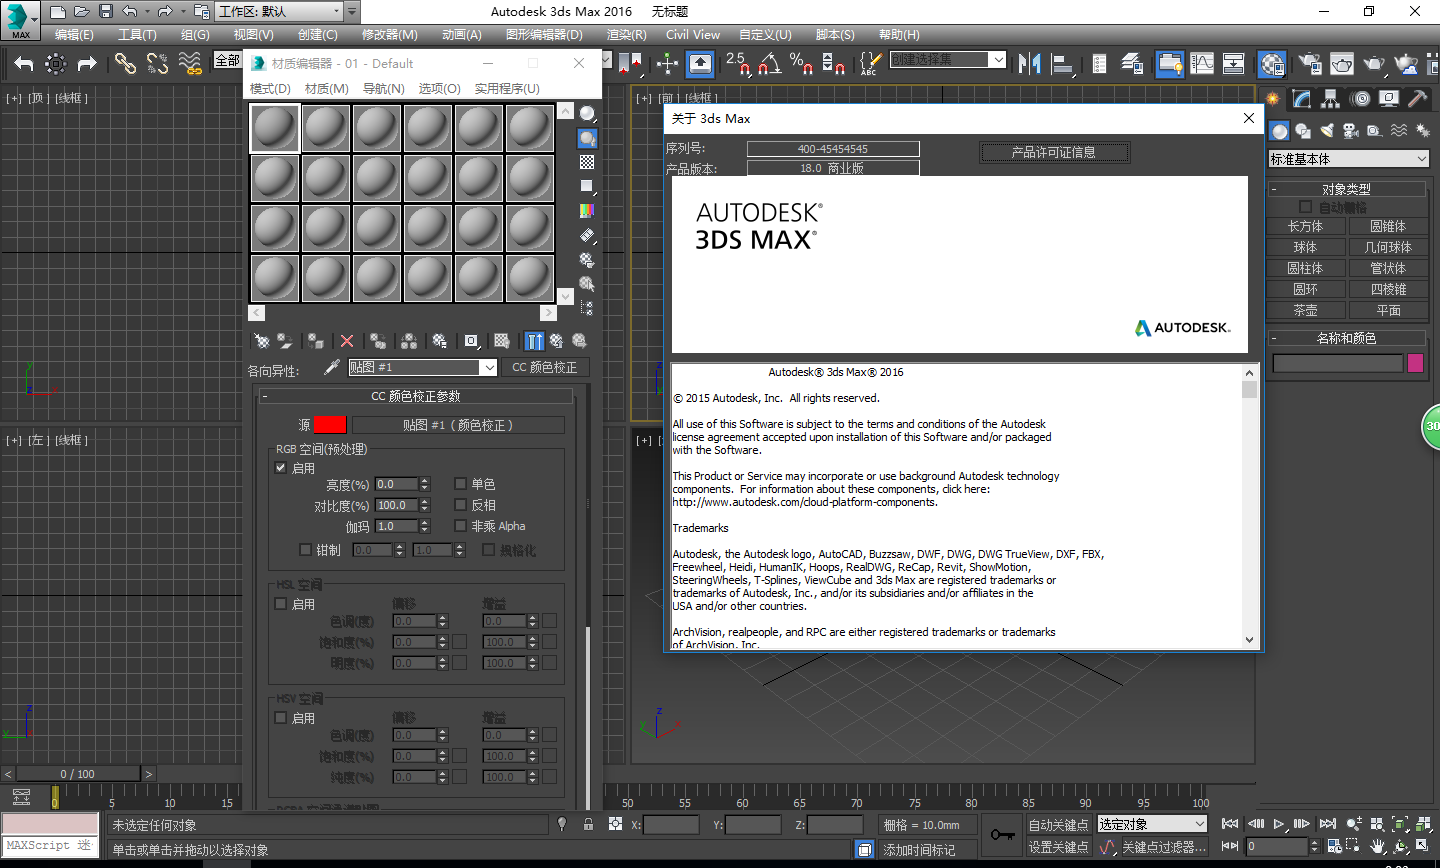Open the 编辑(E) menu
Viewport: 1440px width, 868px height.
point(74,35)
